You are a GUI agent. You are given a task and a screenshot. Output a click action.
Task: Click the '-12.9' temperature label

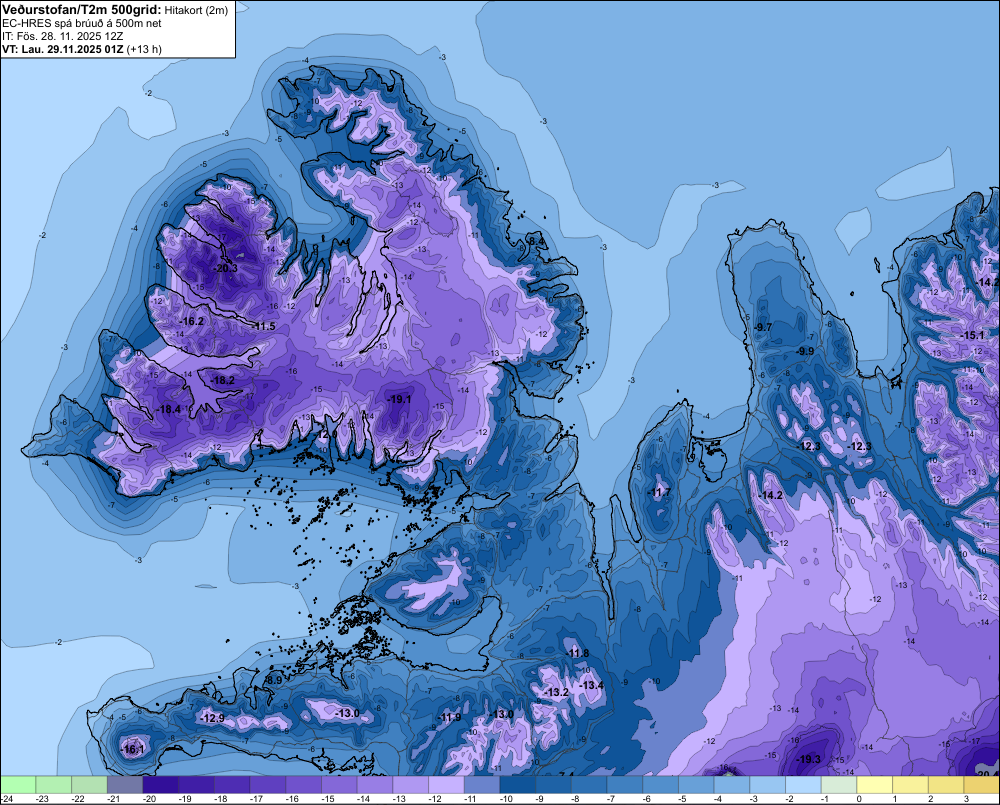click(212, 718)
